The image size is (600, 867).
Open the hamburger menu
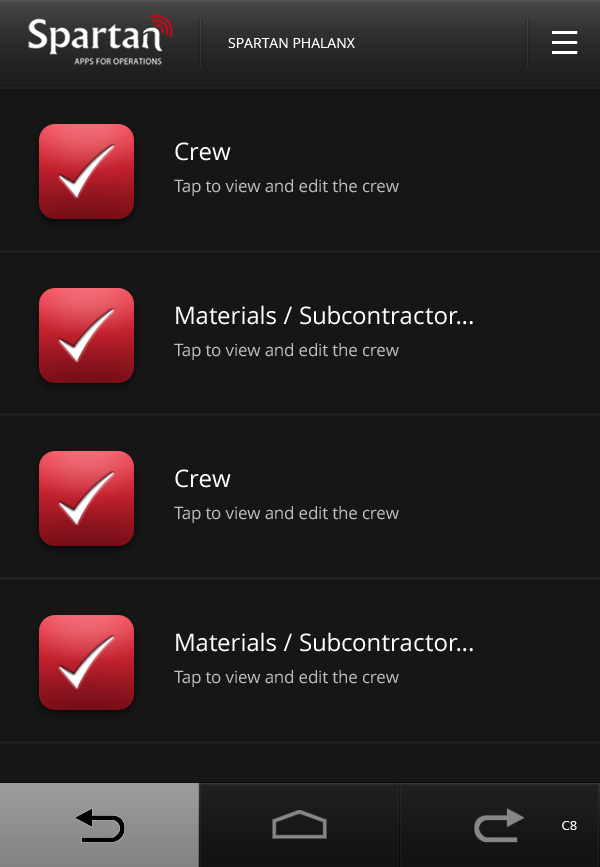564,43
